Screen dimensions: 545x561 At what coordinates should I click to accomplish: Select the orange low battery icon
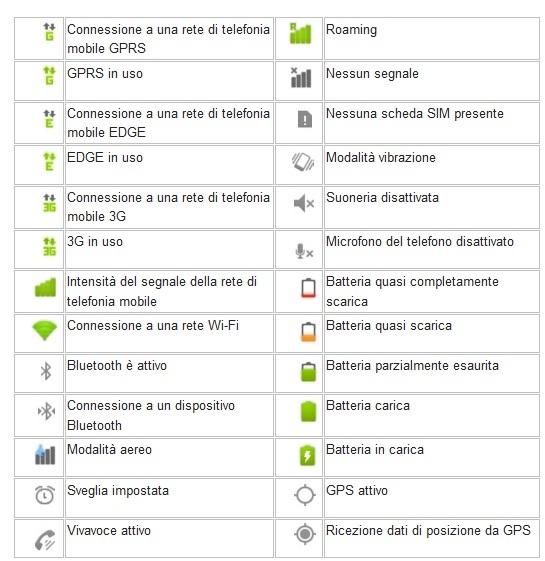308,332
